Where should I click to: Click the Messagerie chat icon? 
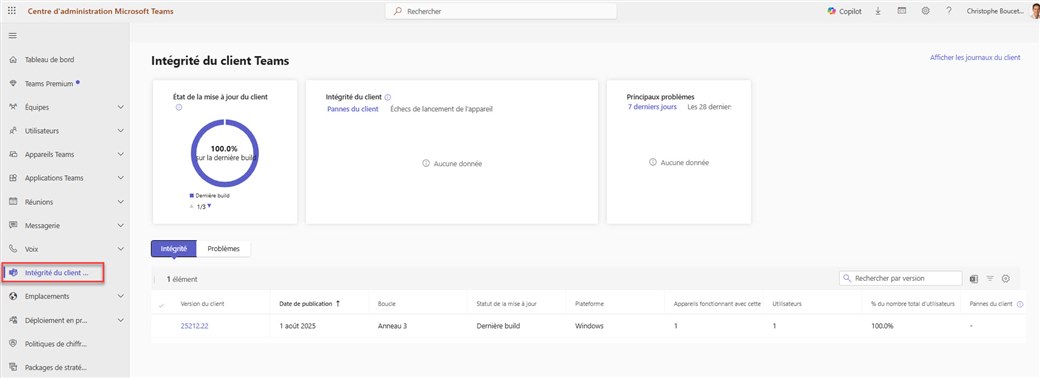[13, 225]
